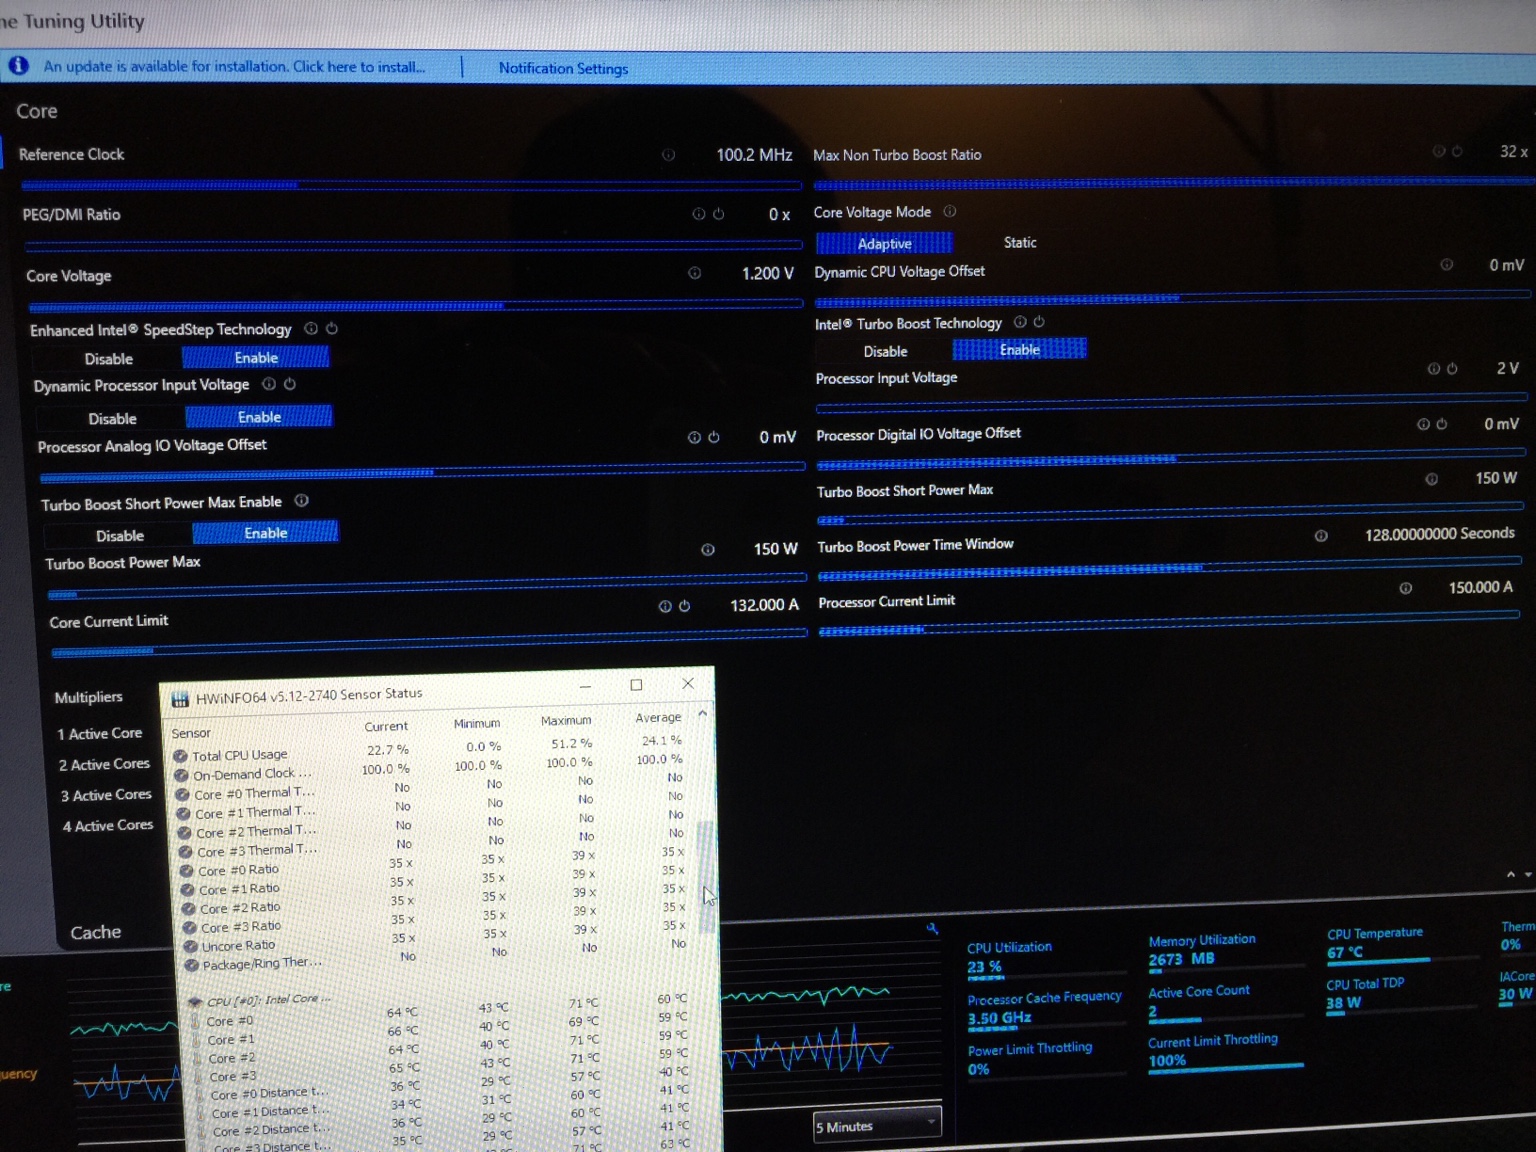Select 2 Active Cores multiplier
Image resolution: width=1536 pixels, height=1152 pixels.
(x=104, y=764)
